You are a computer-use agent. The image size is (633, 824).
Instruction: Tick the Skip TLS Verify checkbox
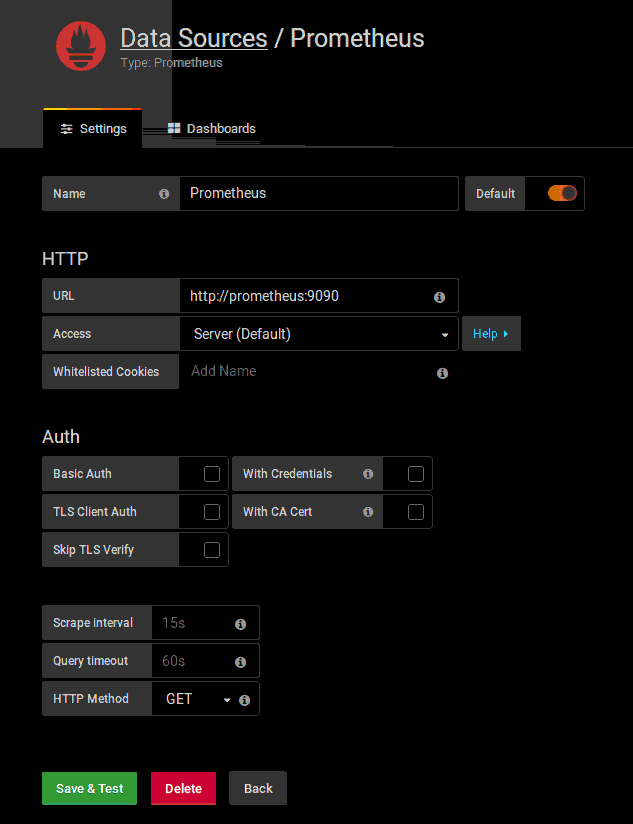click(x=211, y=550)
